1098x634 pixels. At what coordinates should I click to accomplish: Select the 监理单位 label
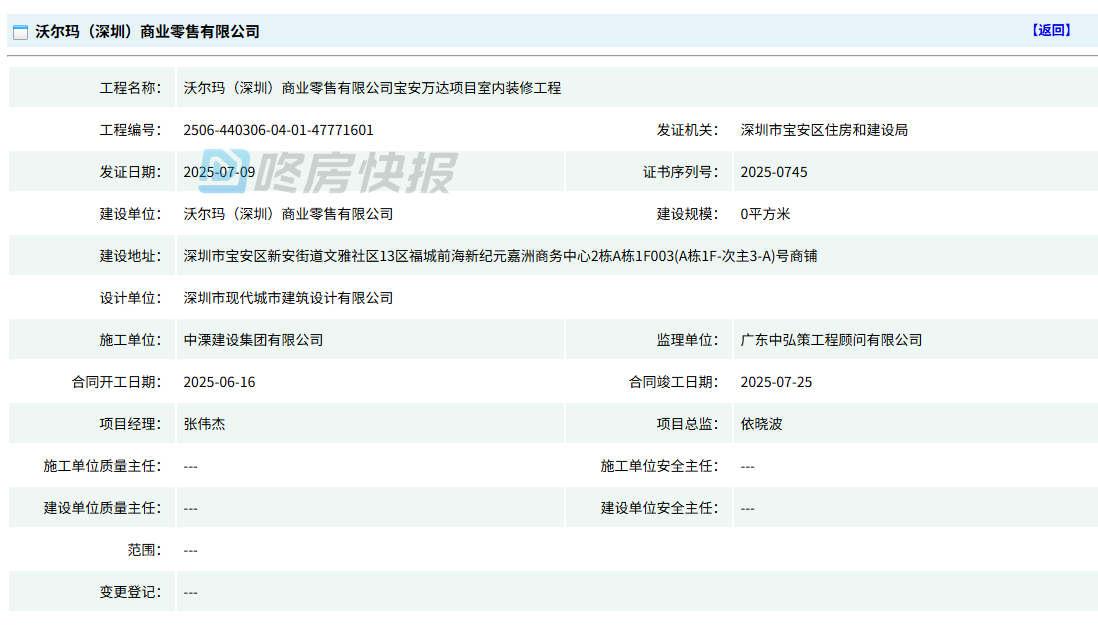click(687, 340)
